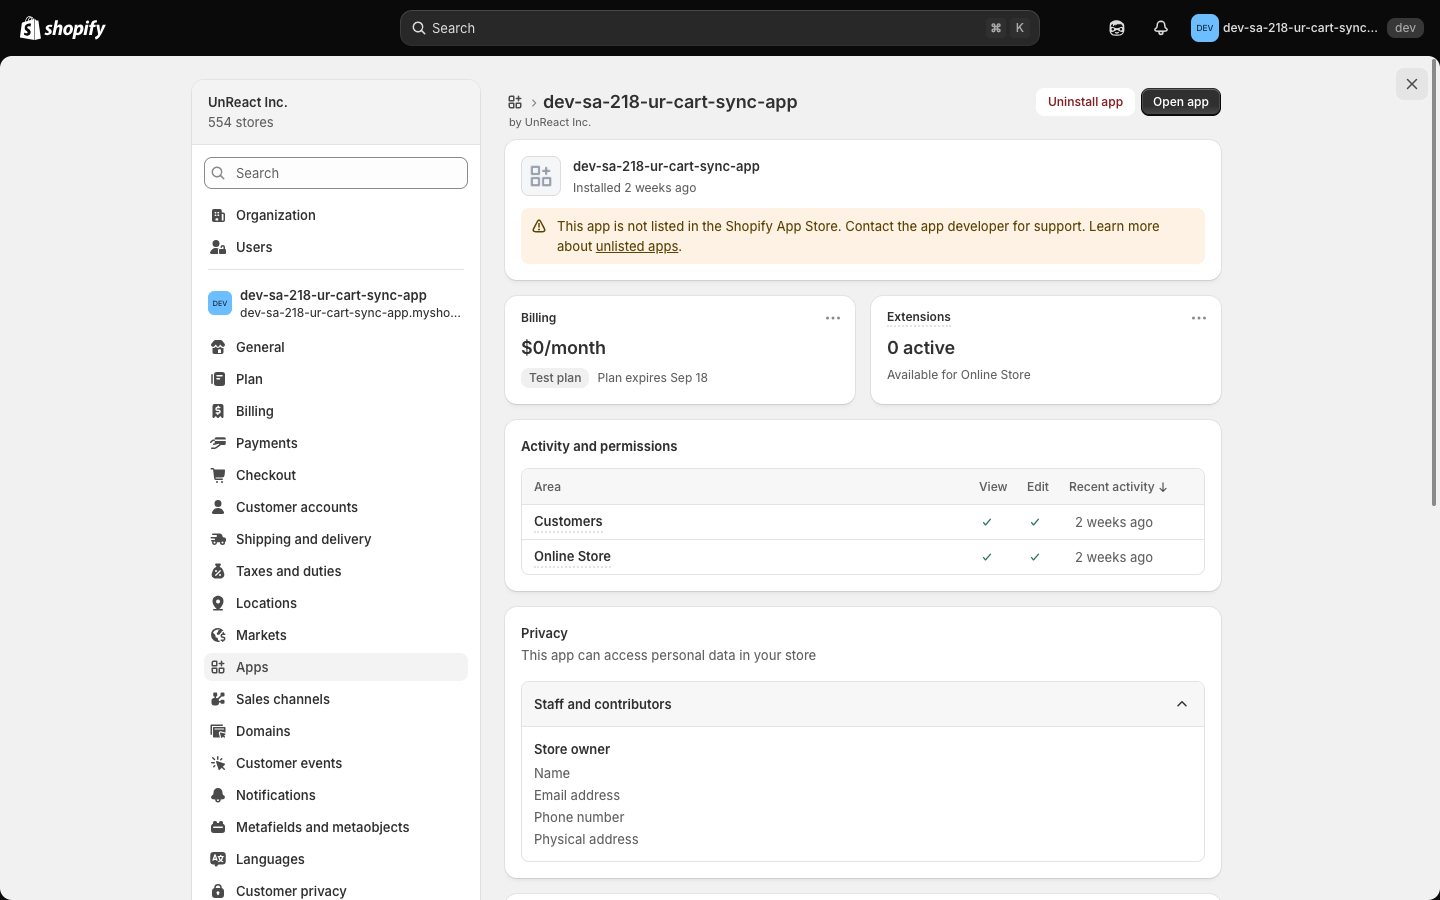
Task: Click the by UnReact Inc. subtitle
Action: pyautogui.click(x=550, y=122)
